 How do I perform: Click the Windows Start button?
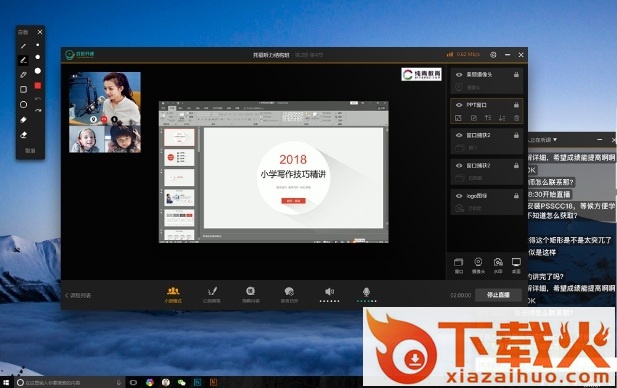[6, 382]
